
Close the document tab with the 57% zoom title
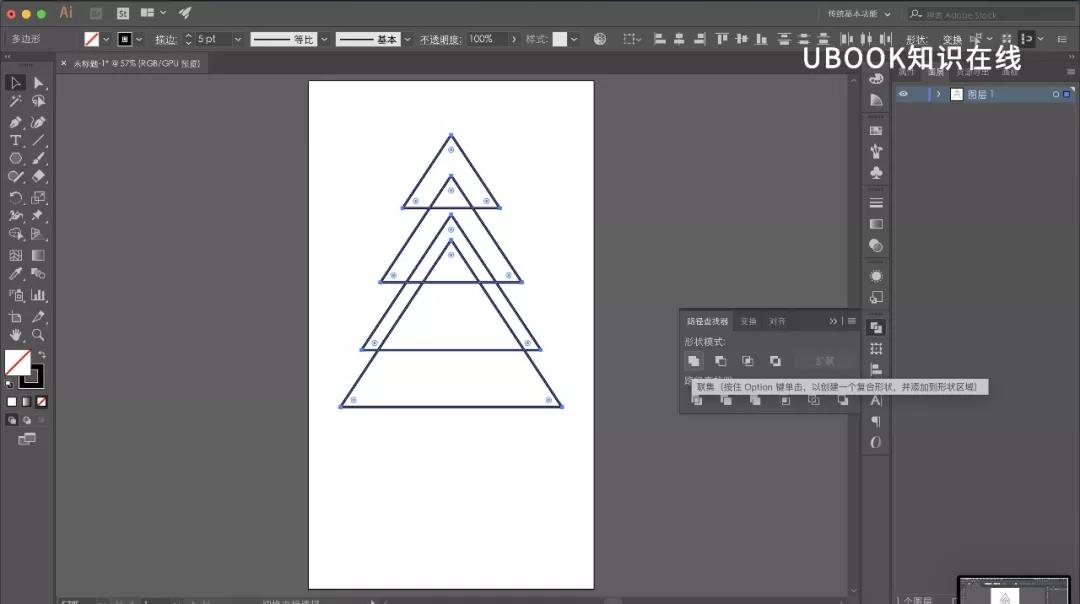(64, 63)
